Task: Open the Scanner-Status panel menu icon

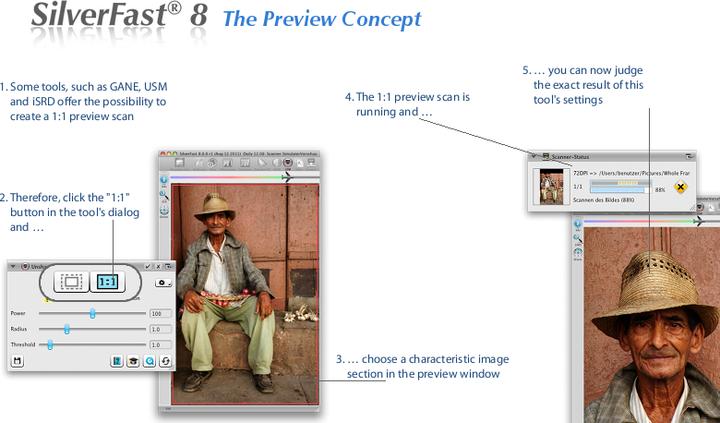Action: (689, 156)
